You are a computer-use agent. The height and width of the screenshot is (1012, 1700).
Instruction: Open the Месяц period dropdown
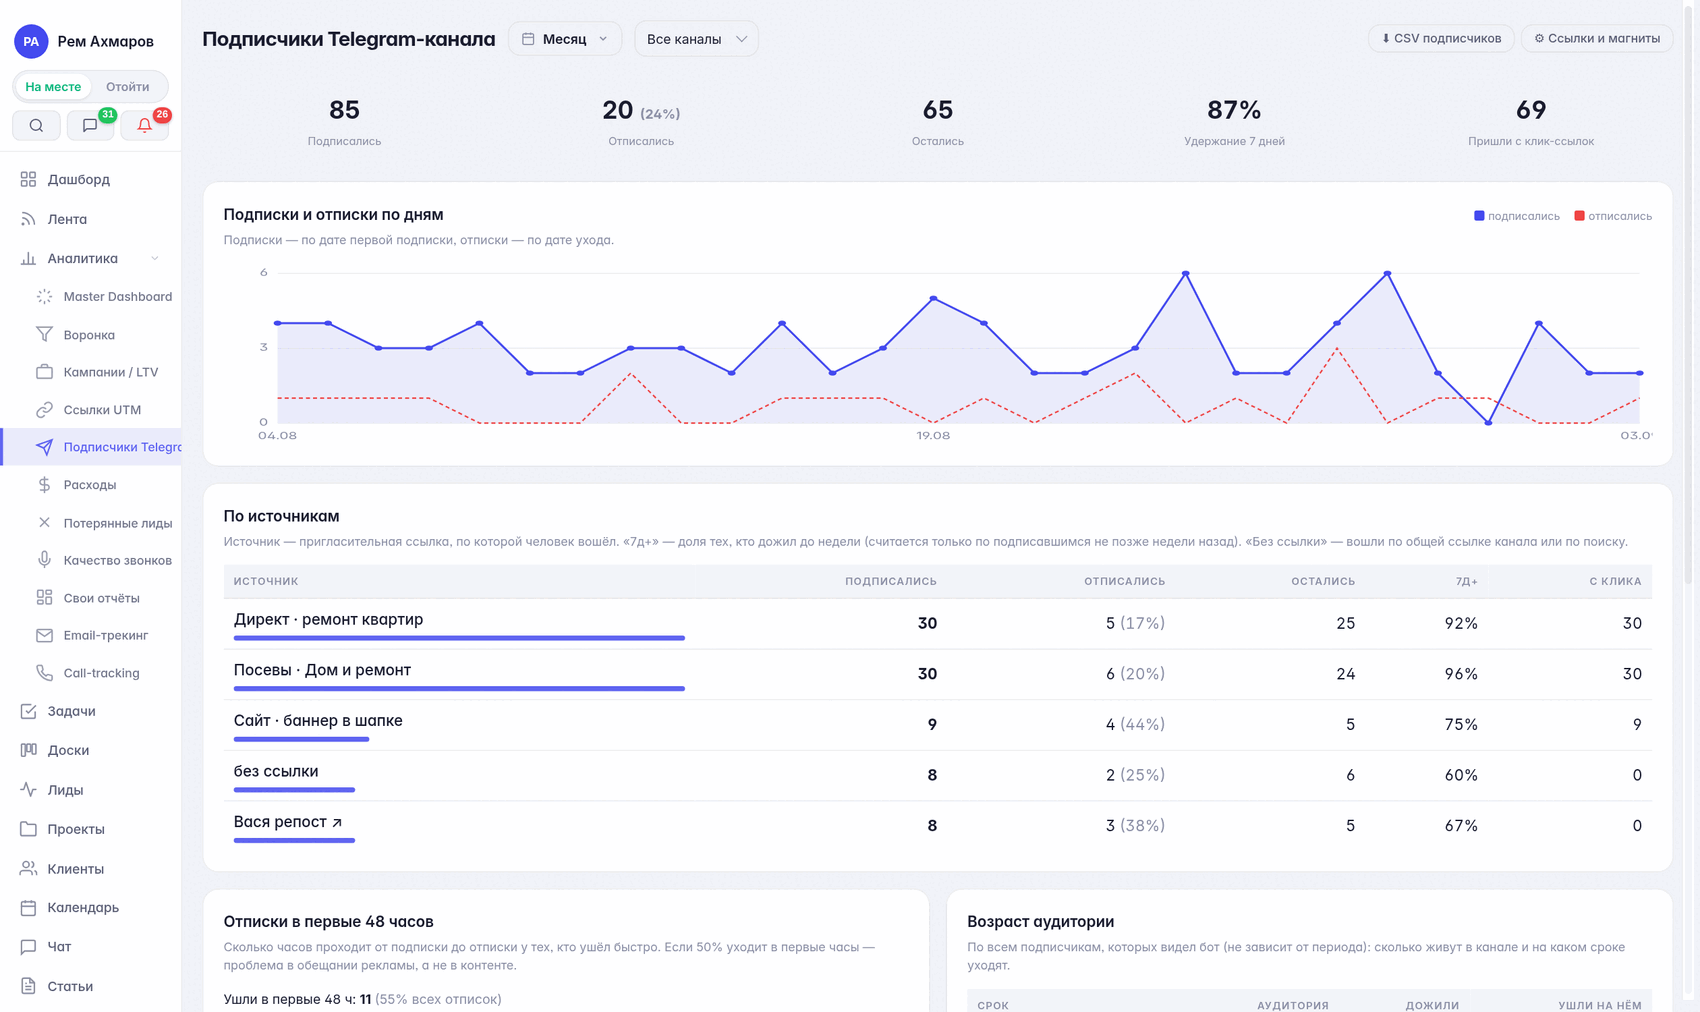point(565,39)
